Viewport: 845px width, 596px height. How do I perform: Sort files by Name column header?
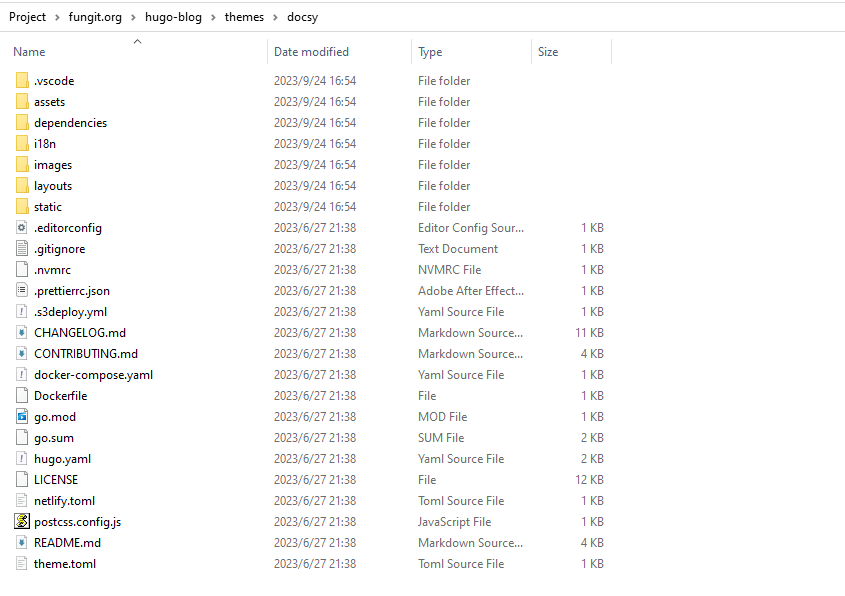pos(29,52)
